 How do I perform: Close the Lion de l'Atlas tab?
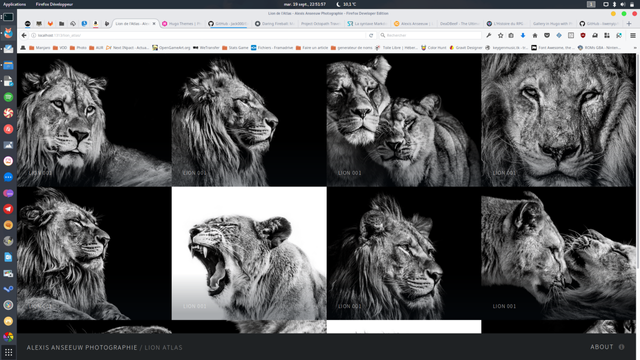(x=154, y=24)
